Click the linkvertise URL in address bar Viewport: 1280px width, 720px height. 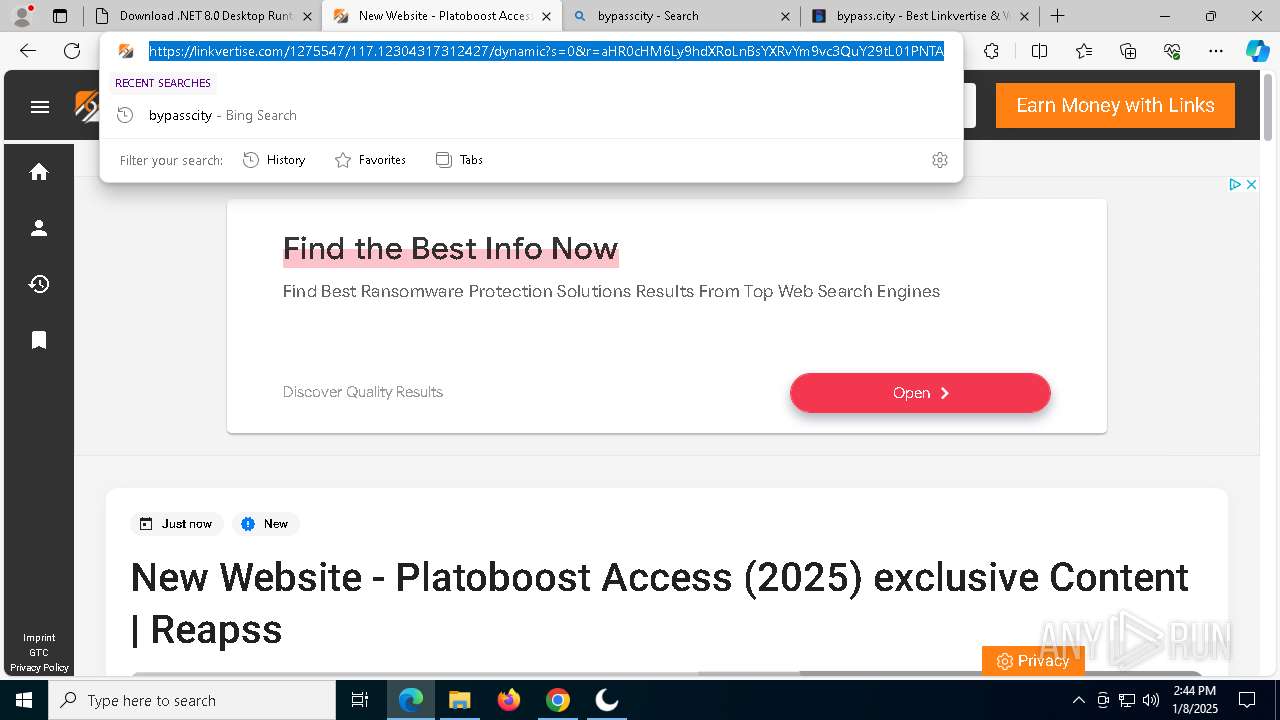tap(546, 51)
